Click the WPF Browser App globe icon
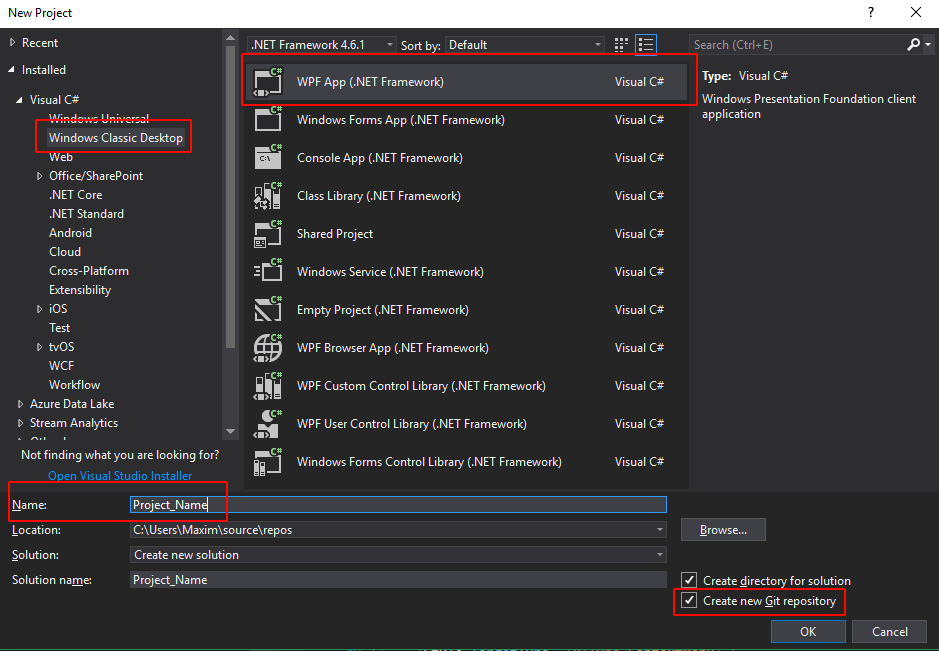This screenshot has height=651, width=939. [268, 347]
